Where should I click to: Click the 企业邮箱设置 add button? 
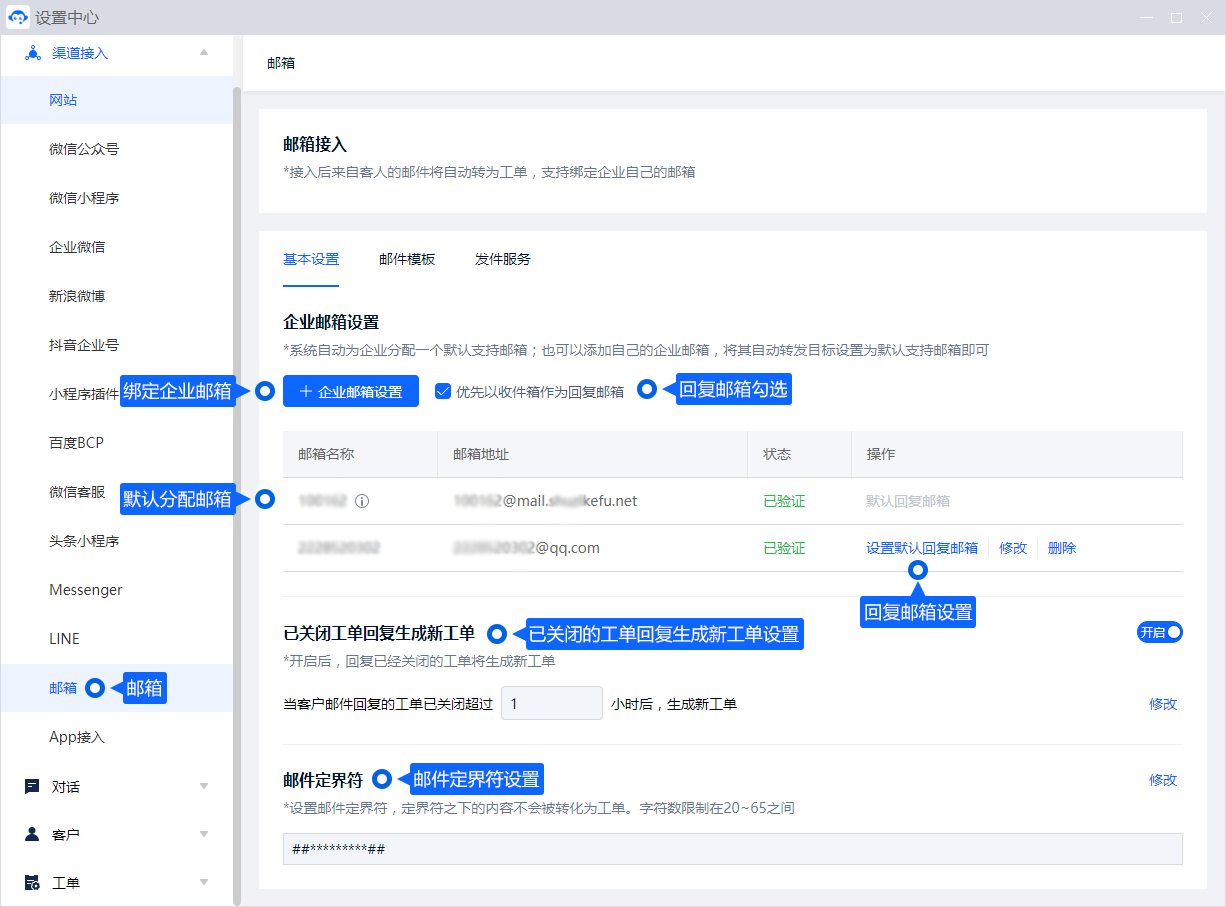[x=350, y=392]
